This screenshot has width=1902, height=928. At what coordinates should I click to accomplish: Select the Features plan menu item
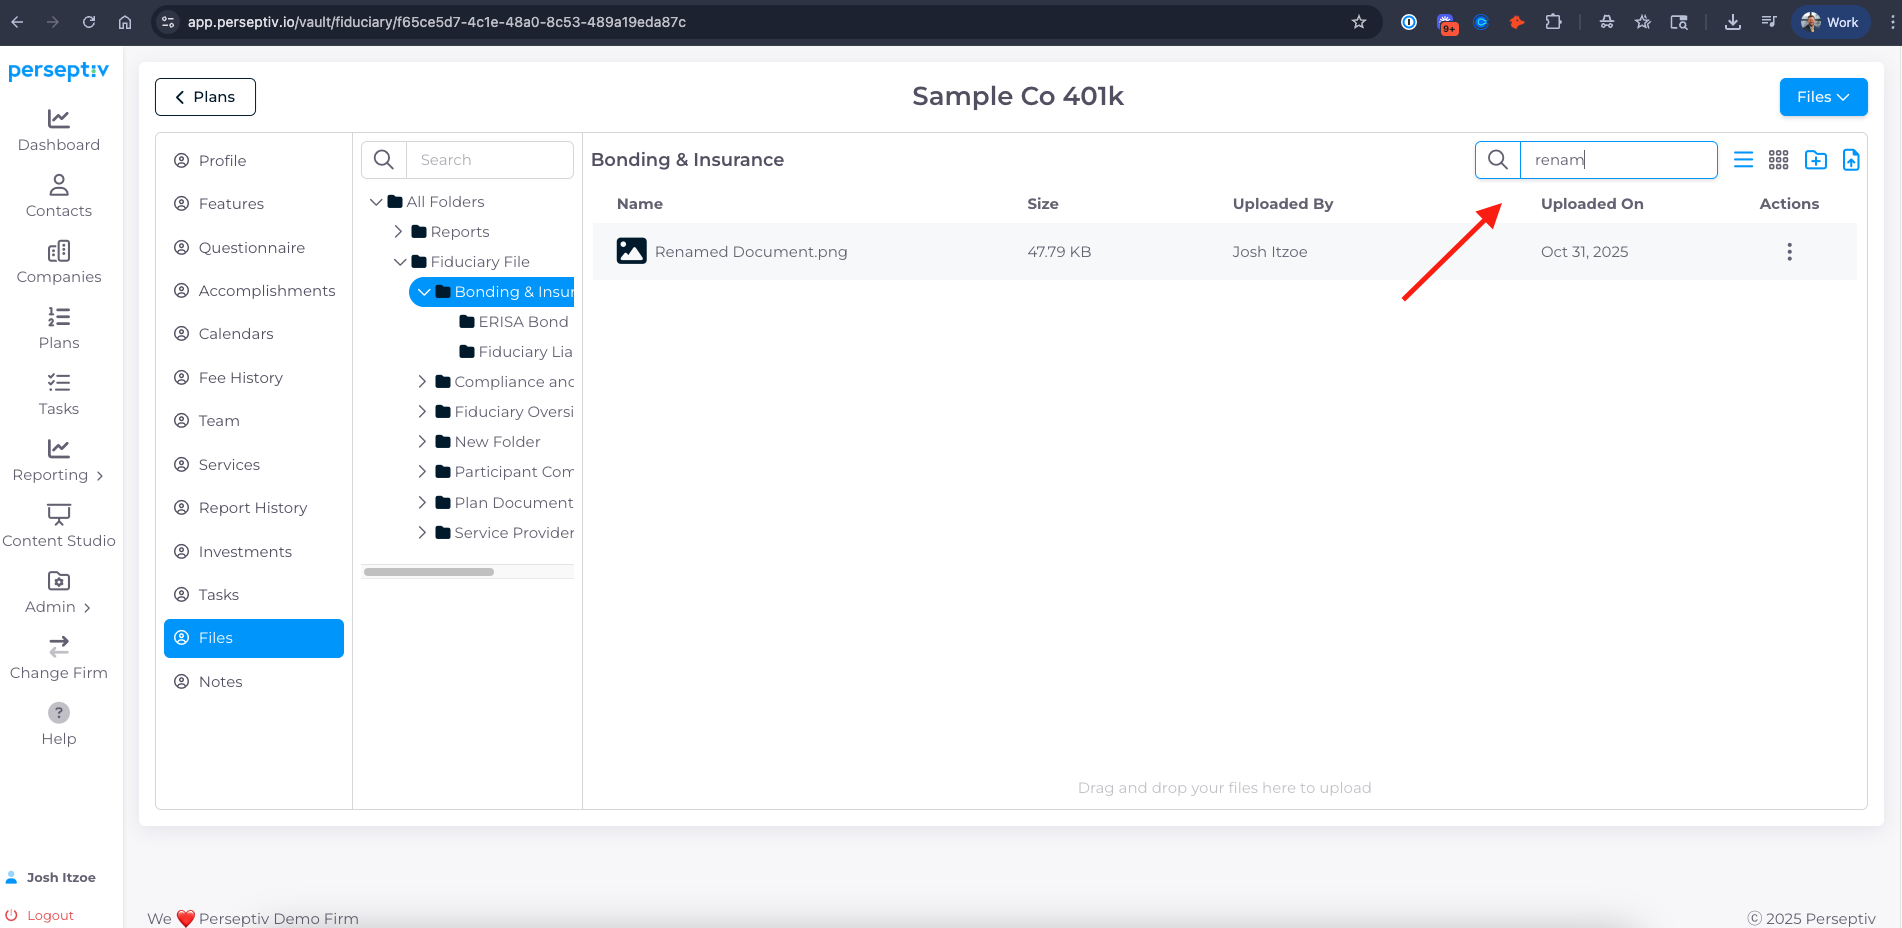pyautogui.click(x=254, y=204)
